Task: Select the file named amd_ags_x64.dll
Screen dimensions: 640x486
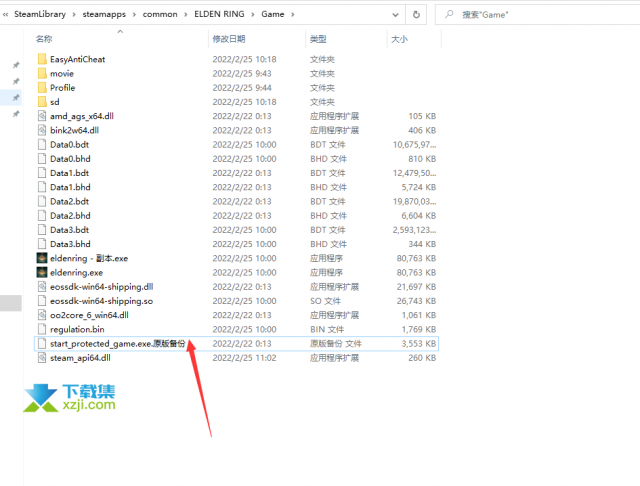Action: tap(82, 116)
